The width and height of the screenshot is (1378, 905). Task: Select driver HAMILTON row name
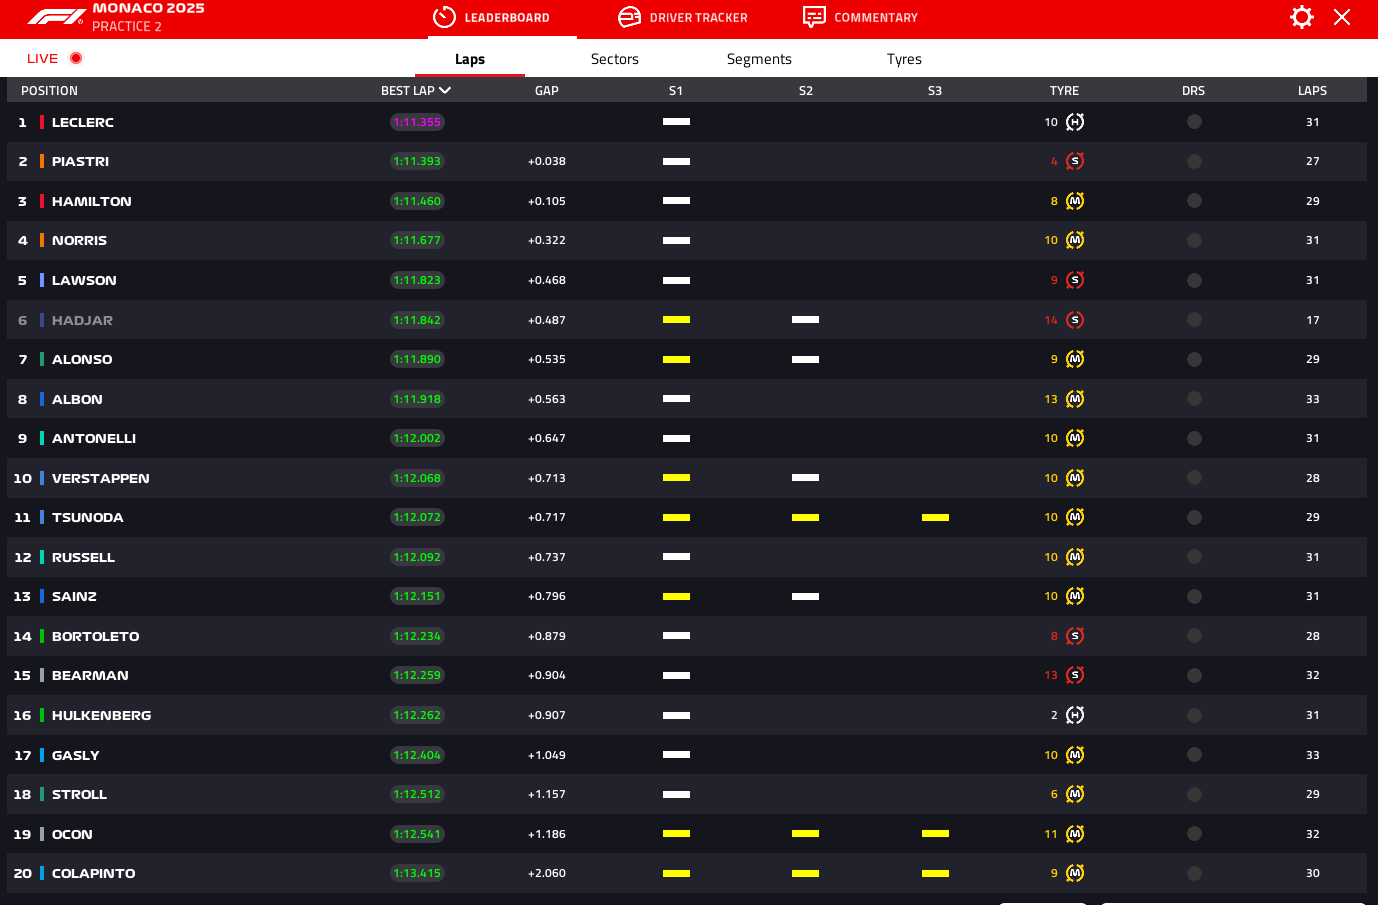pyautogui.click(x=92, y=201)
